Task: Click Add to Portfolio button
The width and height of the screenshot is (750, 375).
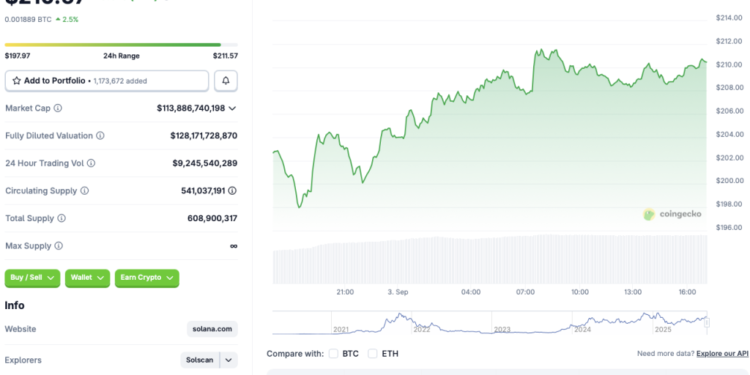Action: (107, 81)
